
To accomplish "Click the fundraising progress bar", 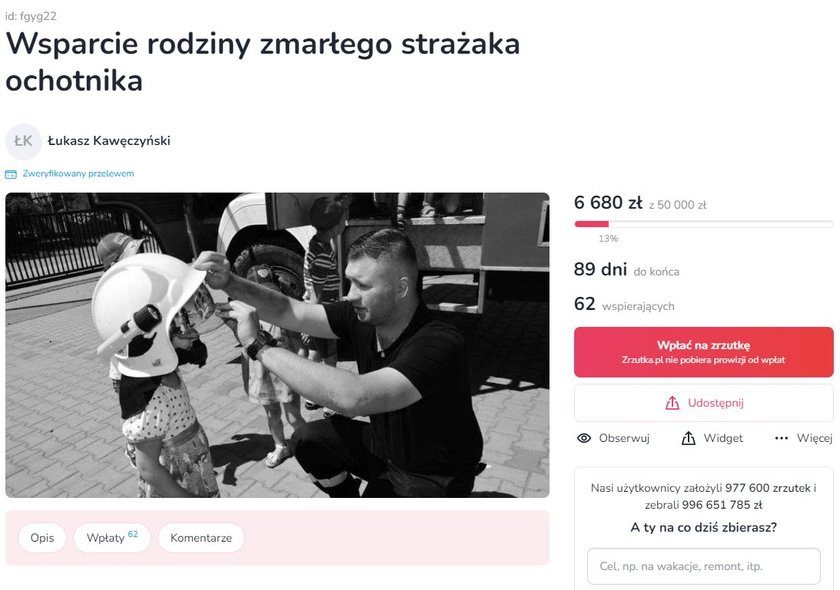I will [703, 224].
